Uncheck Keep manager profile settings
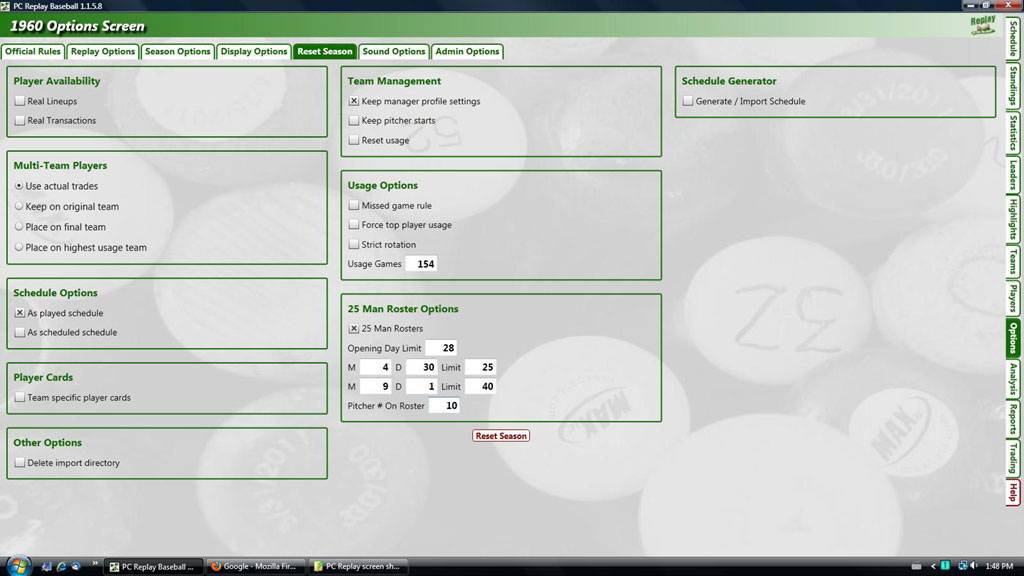Screen dimensions: 1024x576 pyautogui.click(x=354, y=101)
